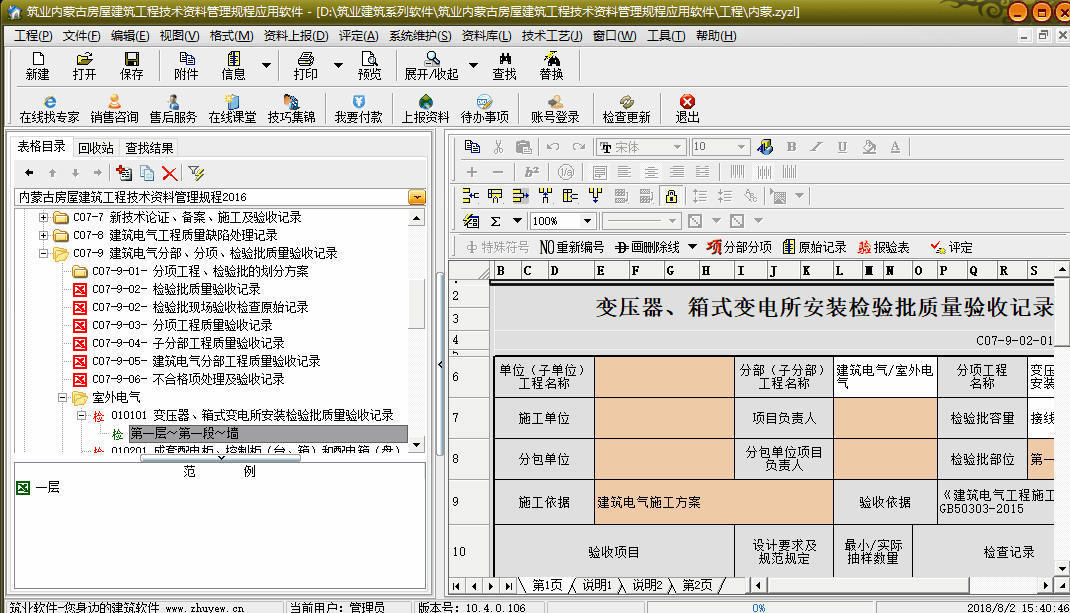Screen dimensions: 1070x613
Task: Click the 分部分项 toolbar button
Action: click(739, 247)
